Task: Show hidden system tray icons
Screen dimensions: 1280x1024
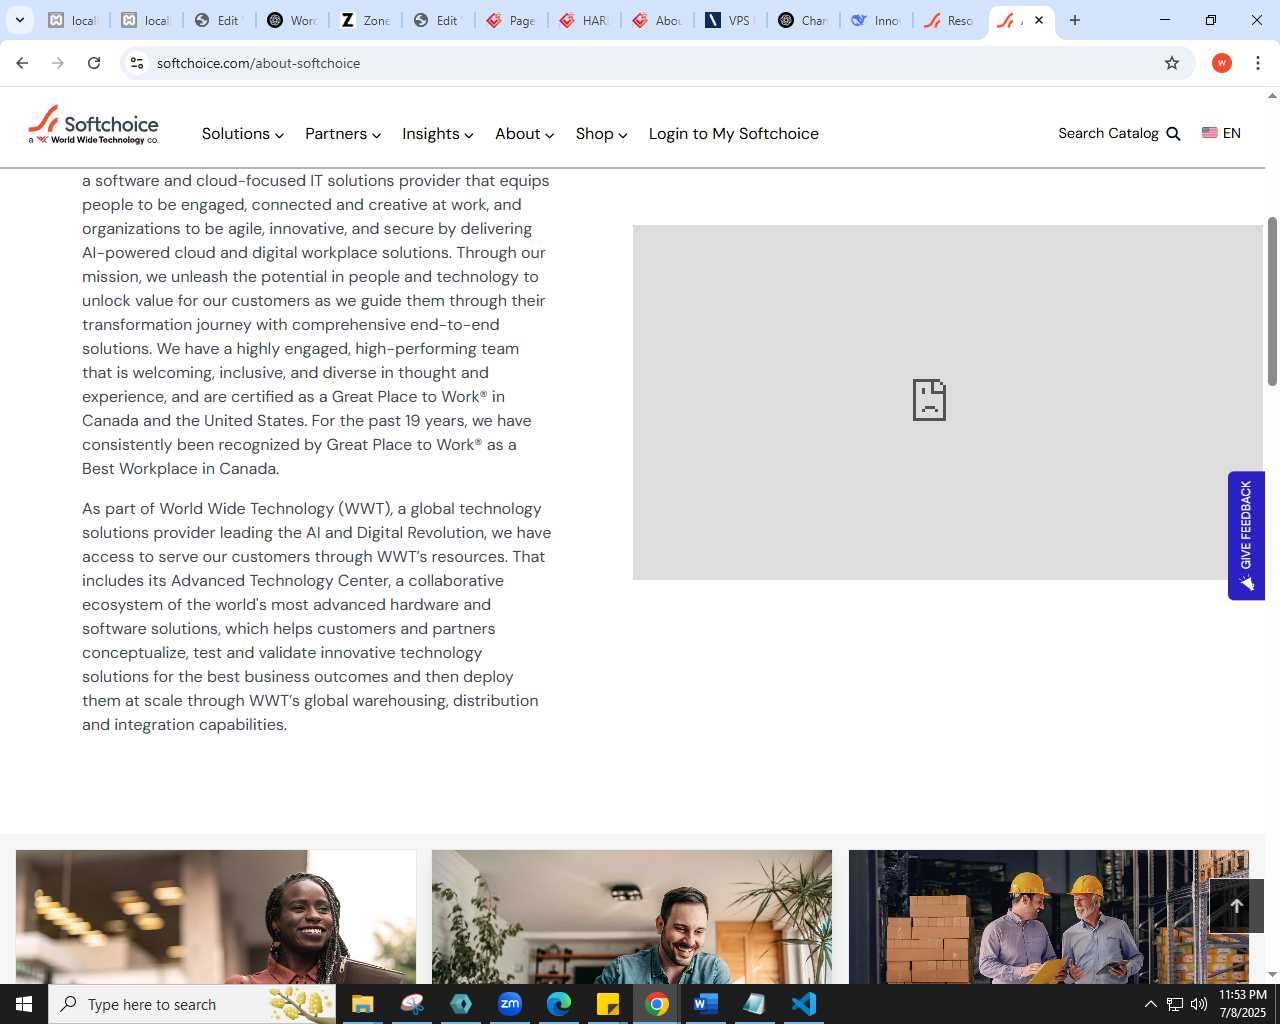Action: point(1150,1004)
